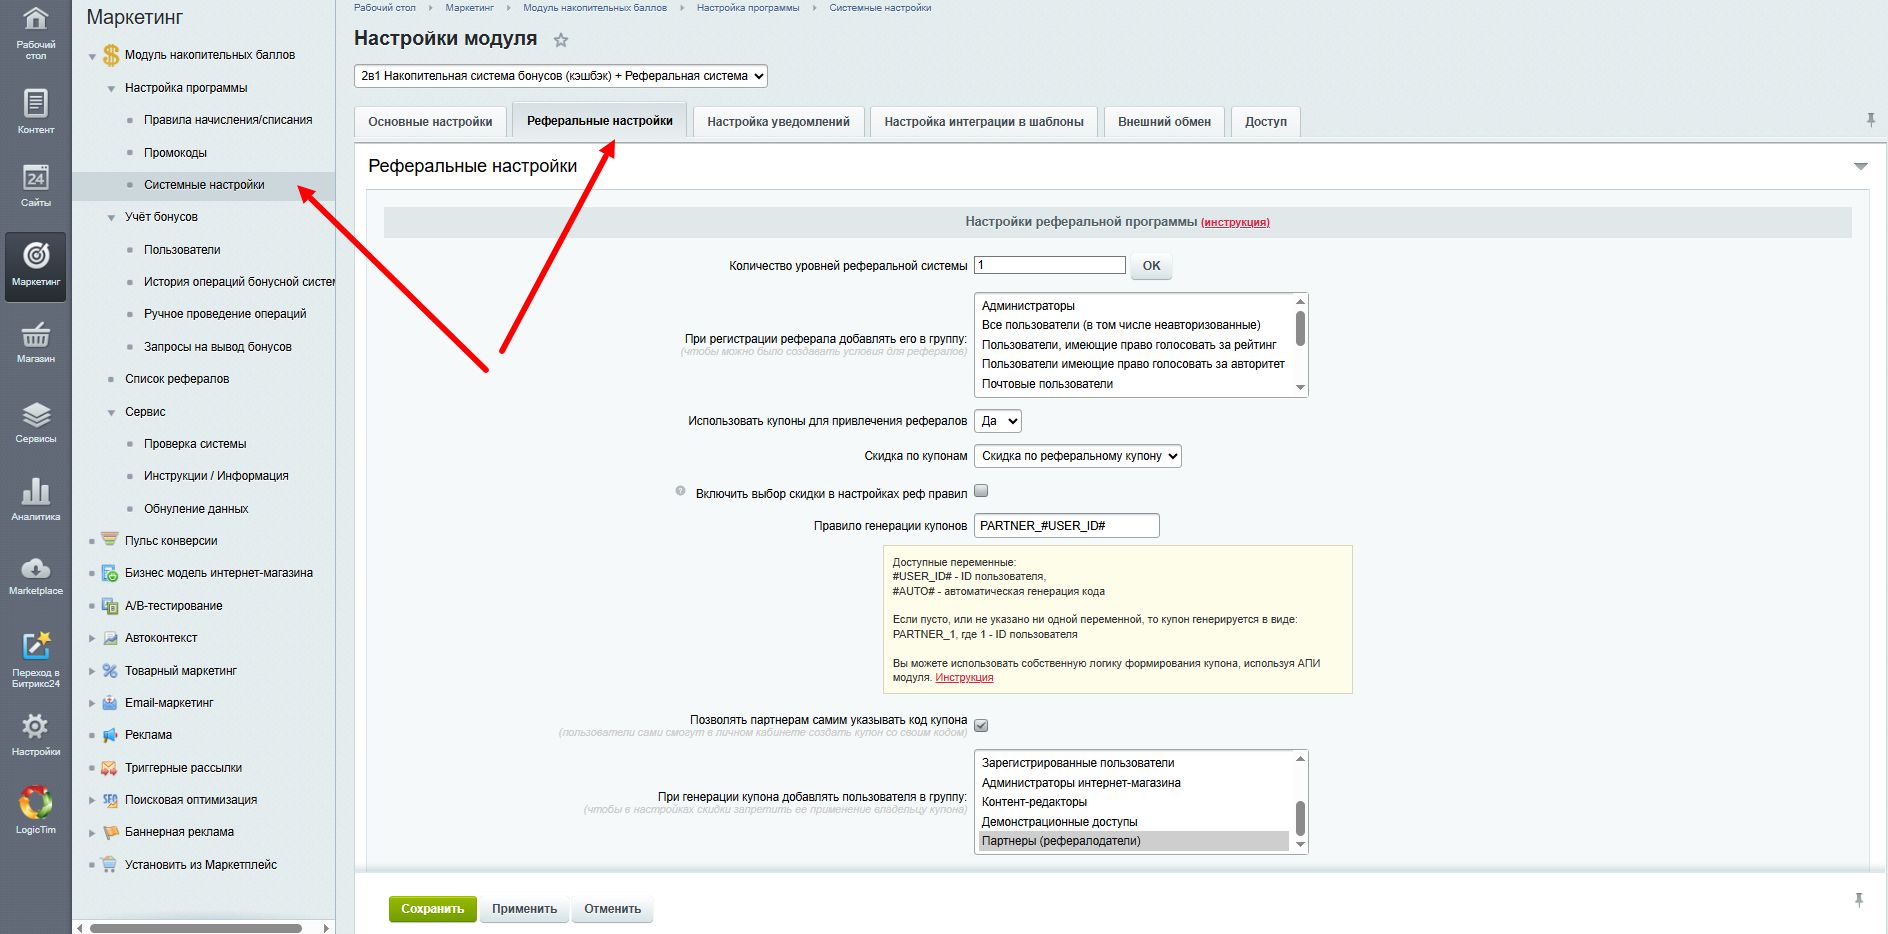Expand the Автоконтекст tree node
Viewport: 1888px width, 934px height.
point(92,638)
